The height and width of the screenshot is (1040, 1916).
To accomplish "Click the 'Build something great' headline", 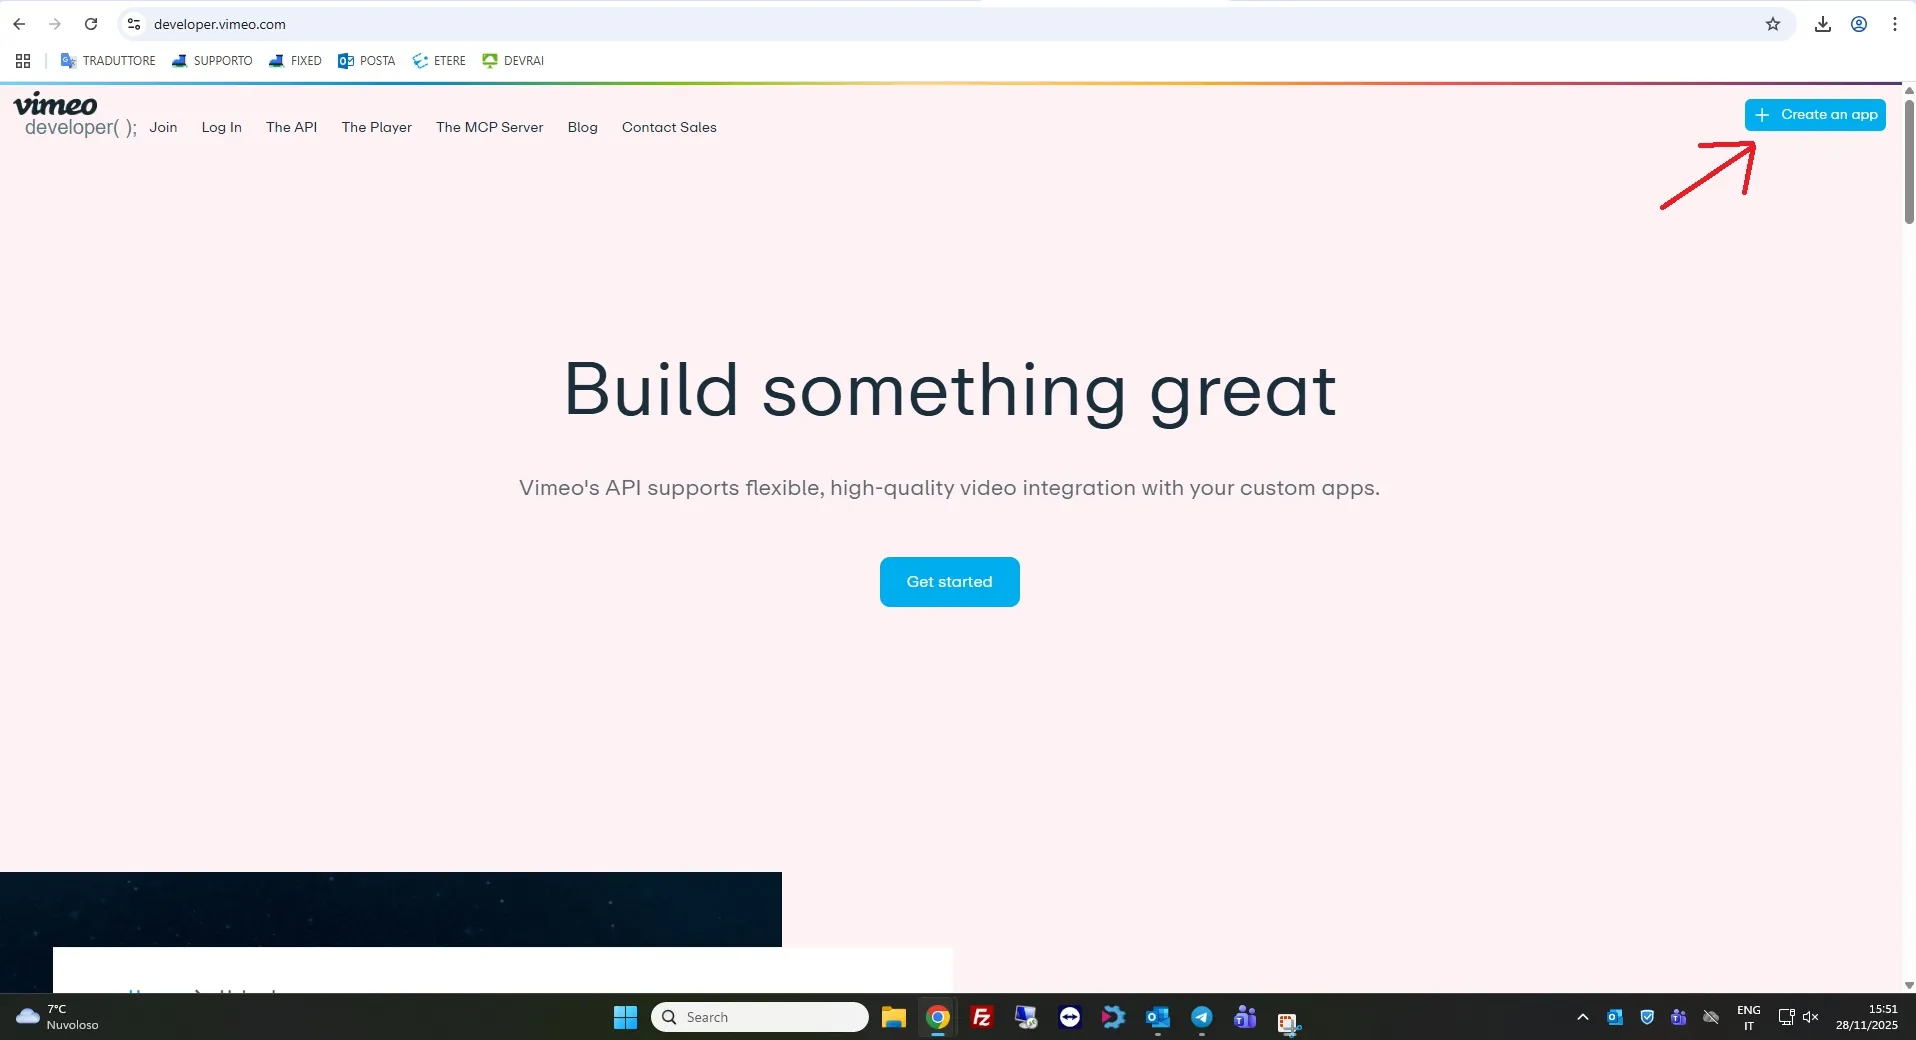I will (x=950, y=391).
